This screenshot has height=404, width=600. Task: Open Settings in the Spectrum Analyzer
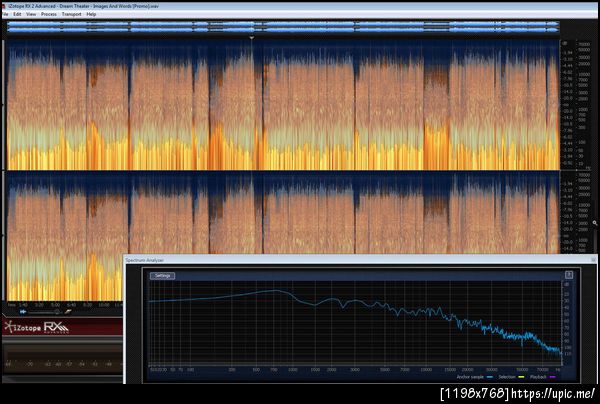pos(163,275)
